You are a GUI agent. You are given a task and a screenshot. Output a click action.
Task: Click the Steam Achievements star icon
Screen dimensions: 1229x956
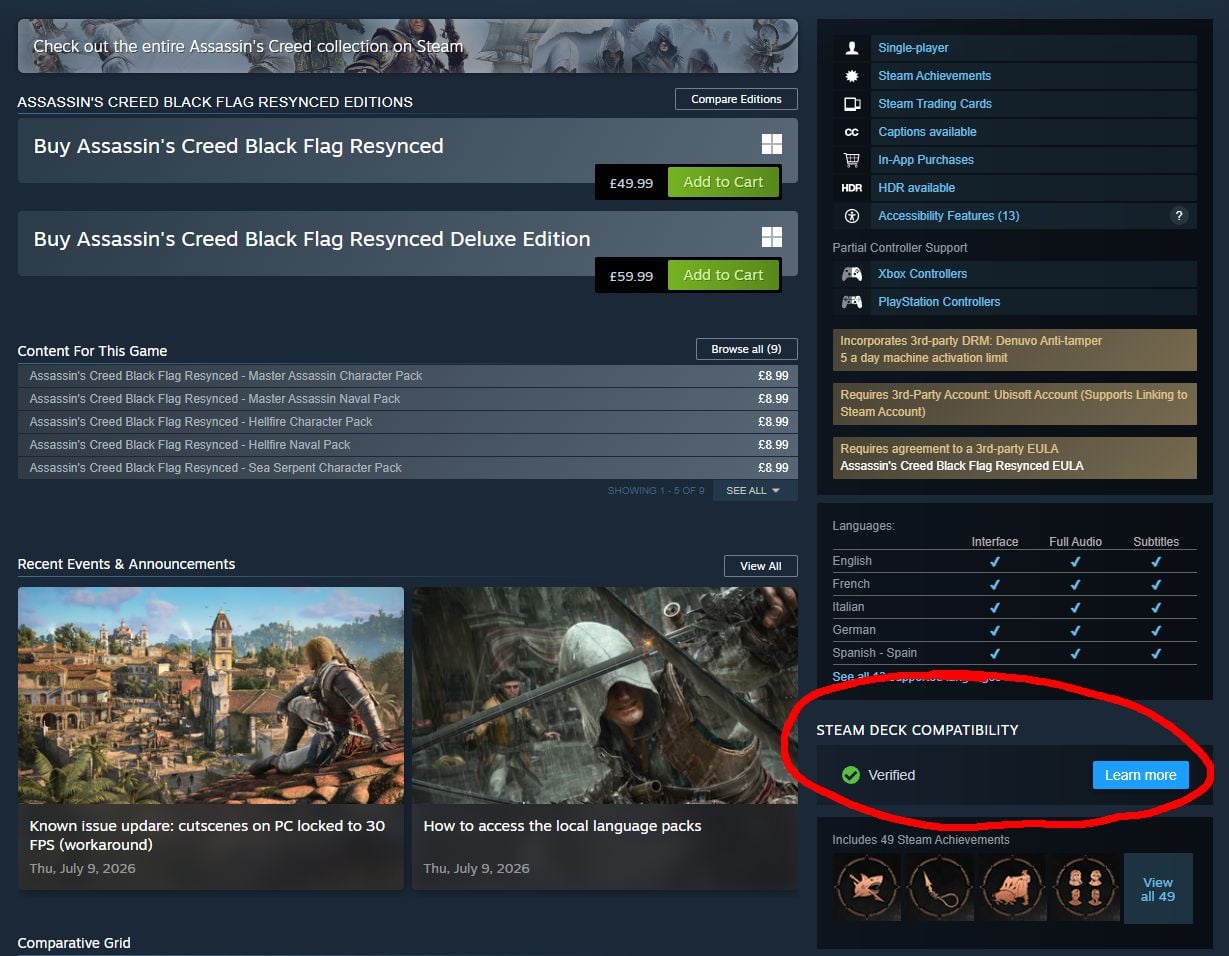tap(852, 76)
